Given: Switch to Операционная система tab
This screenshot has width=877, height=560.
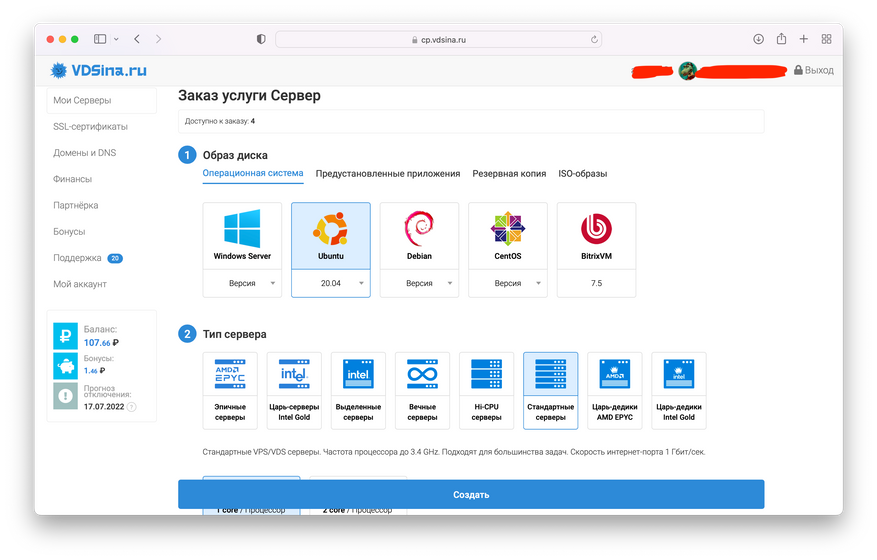Looking at the screenshot, I should coord(253,173).
